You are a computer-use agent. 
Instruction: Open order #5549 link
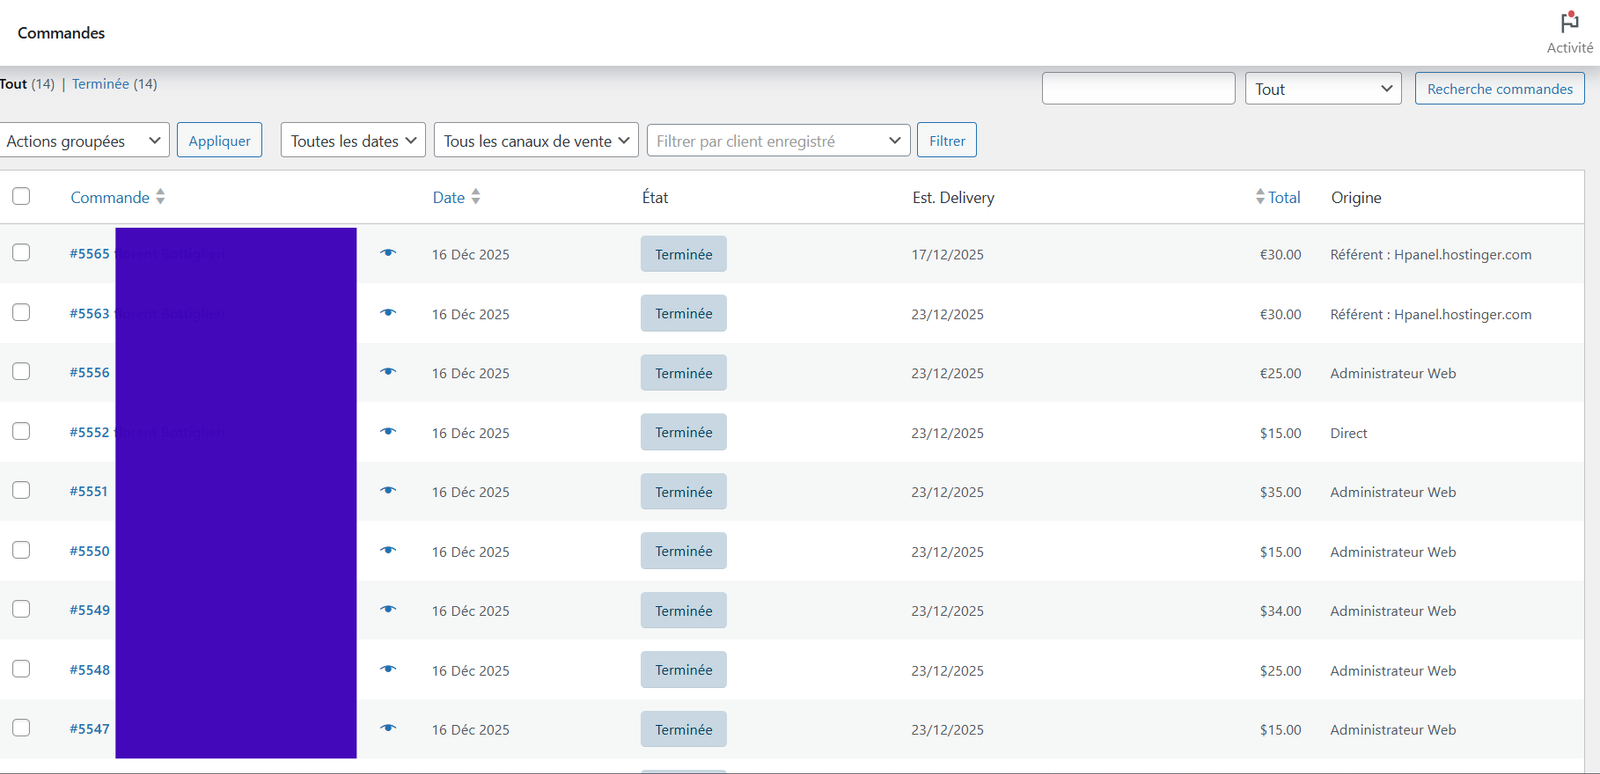point(90,610)
